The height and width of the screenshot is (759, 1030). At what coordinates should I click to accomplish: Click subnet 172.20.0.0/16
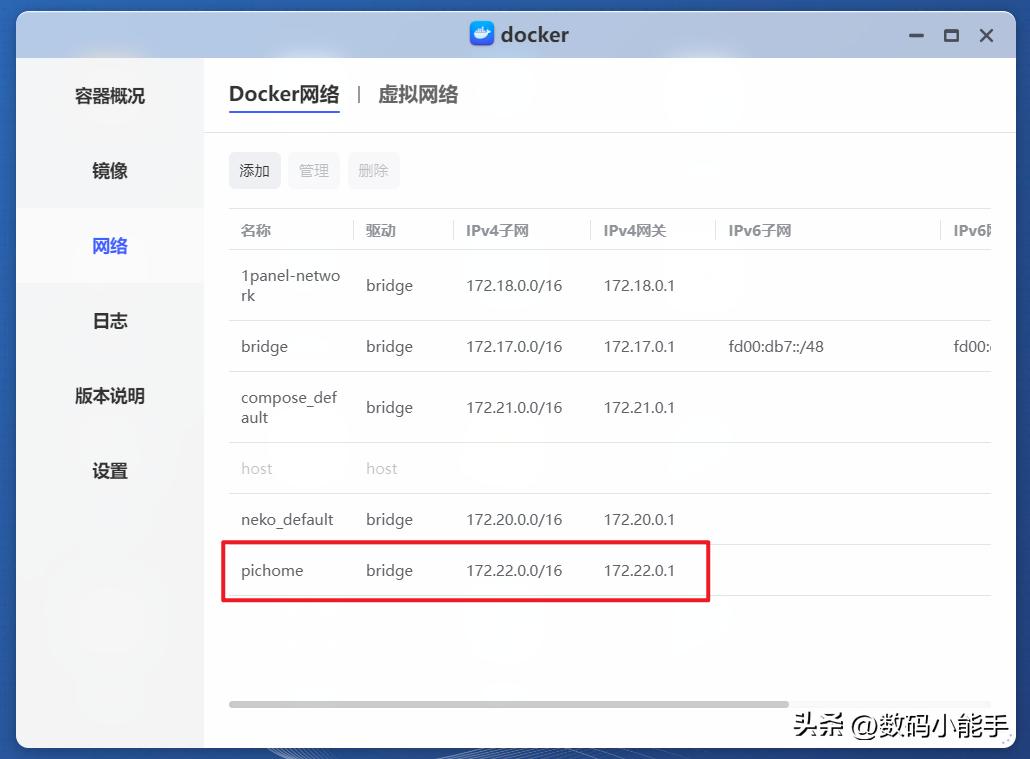coord(514,520)
